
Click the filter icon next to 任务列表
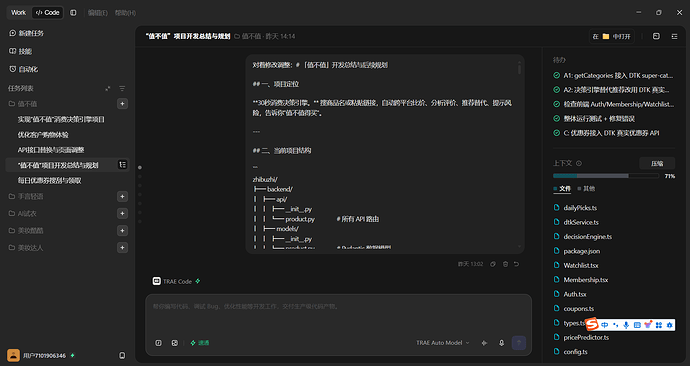(x=122, y=88)
